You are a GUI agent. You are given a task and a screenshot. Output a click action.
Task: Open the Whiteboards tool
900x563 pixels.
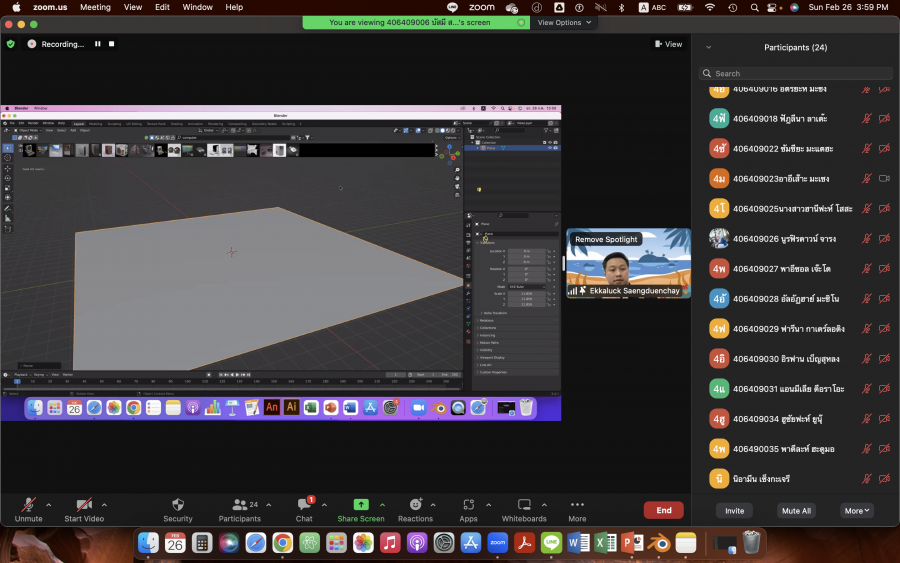click(524, 506)
